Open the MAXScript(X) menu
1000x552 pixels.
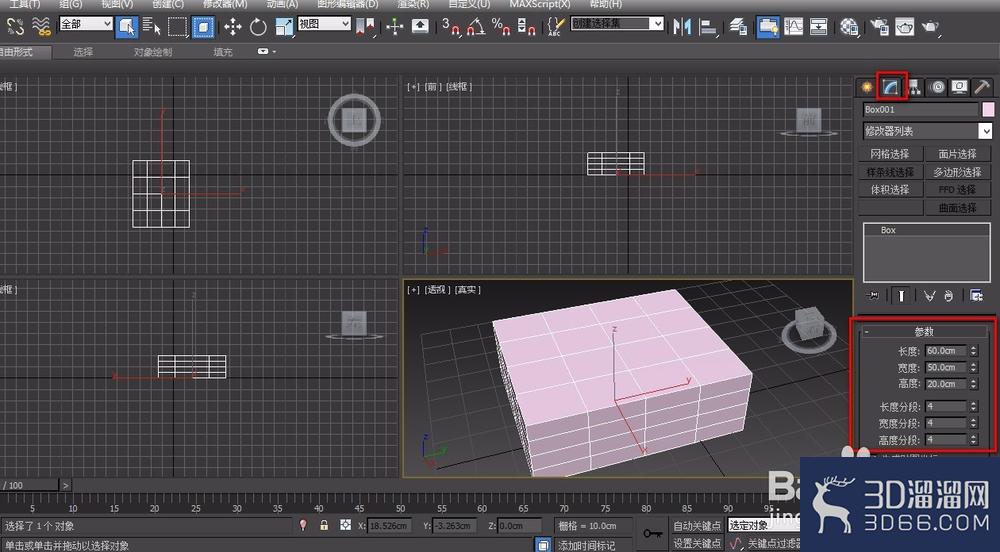(x=540, y=4)
